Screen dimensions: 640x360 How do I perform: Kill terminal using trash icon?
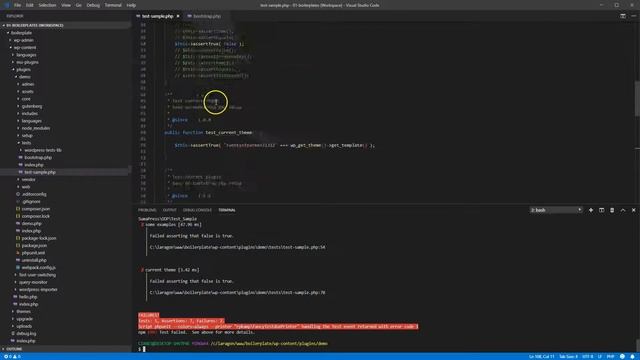tap(612, 210)
